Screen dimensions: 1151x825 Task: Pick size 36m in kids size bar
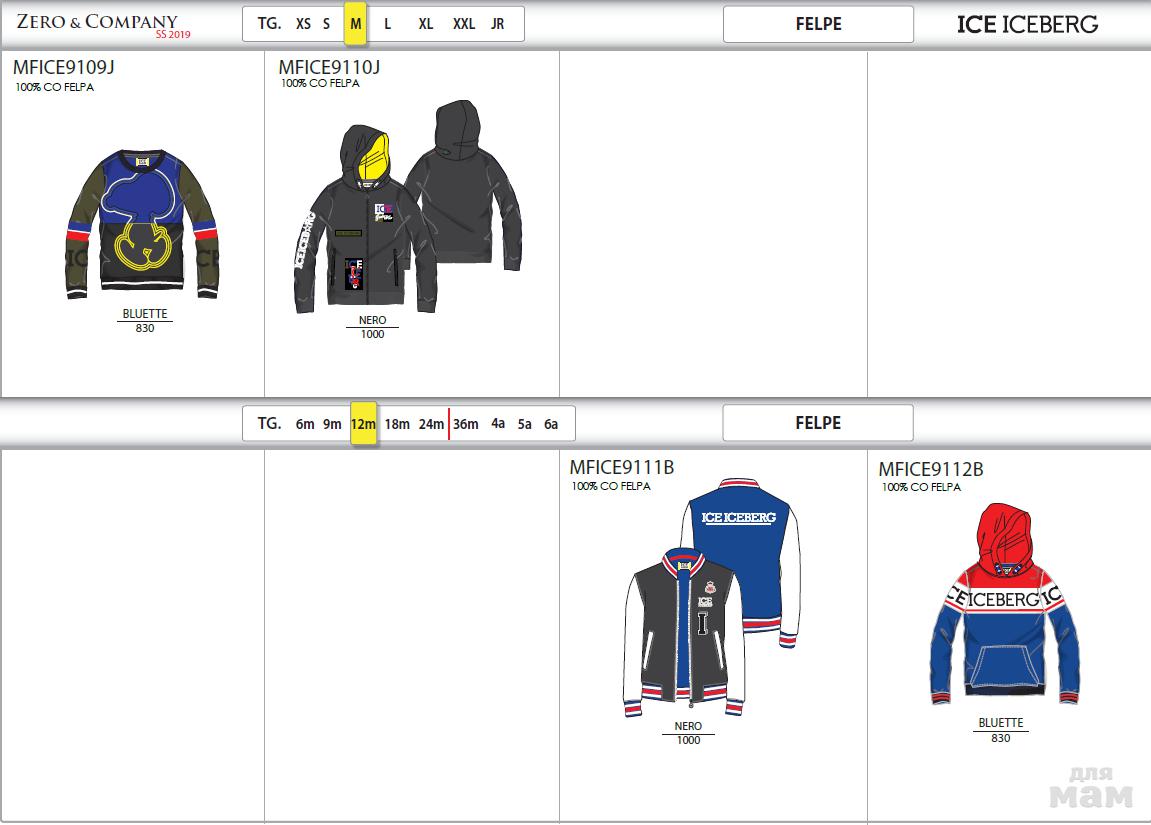coord(466,424)
